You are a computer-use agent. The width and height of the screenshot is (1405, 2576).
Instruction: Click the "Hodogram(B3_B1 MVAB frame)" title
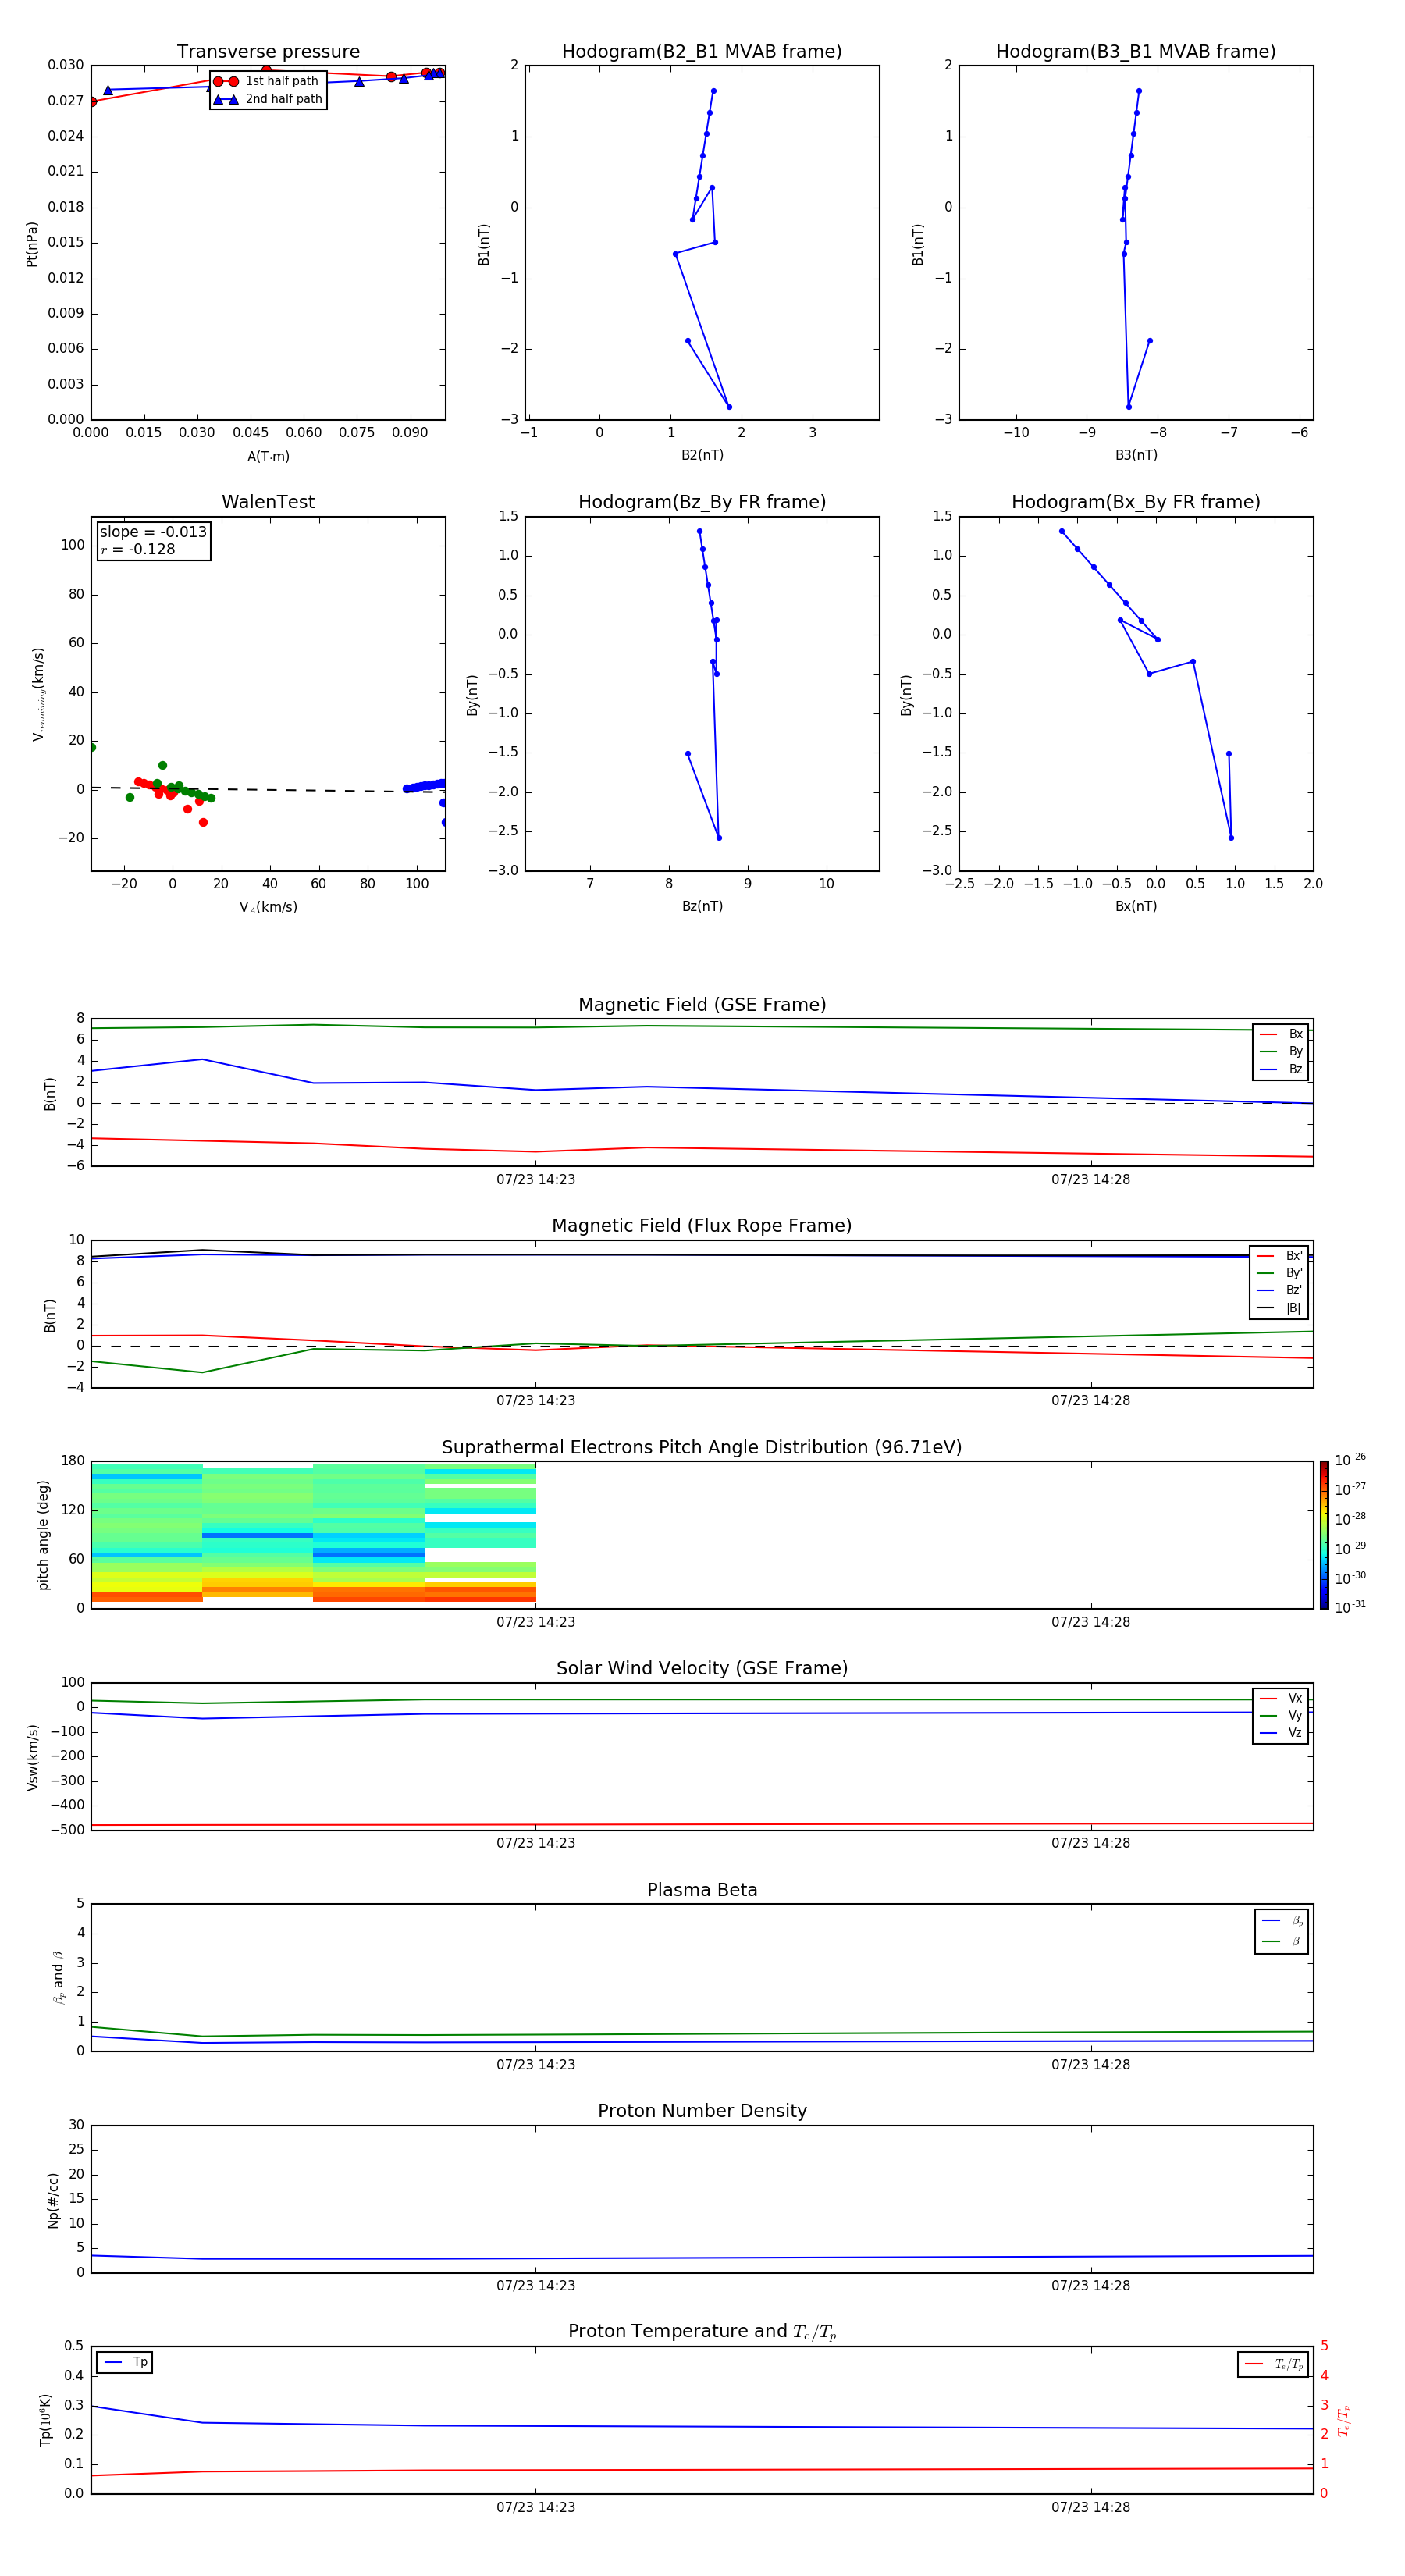pyautogui.click(x=1136, y=52)
